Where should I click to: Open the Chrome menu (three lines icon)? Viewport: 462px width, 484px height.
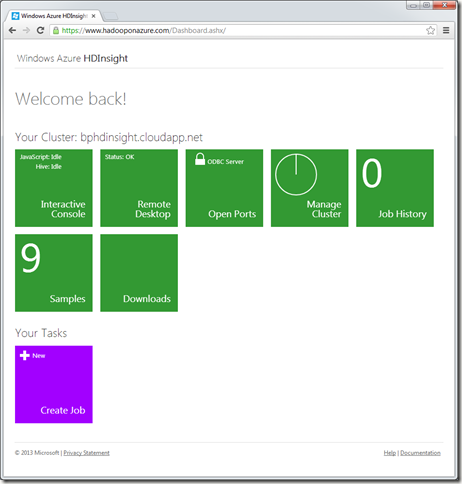[446, 30]
